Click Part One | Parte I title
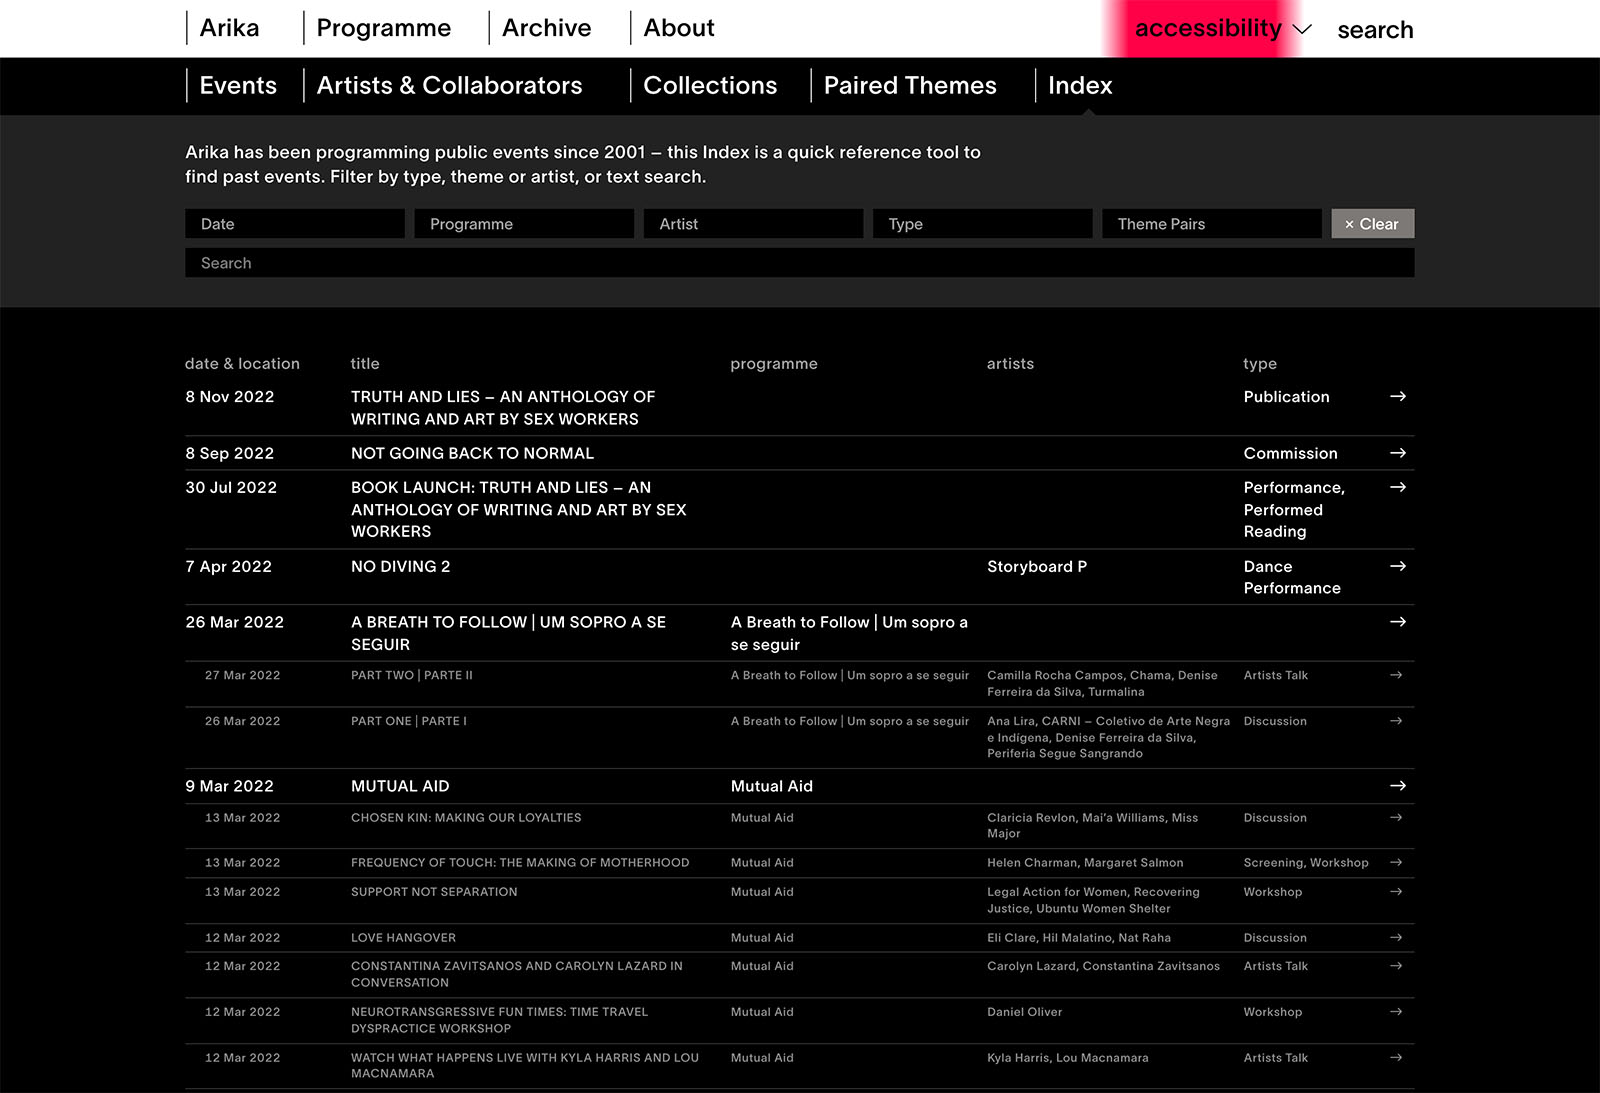The height and width of the screenshot is (1093, 1600). pos(409,721)
